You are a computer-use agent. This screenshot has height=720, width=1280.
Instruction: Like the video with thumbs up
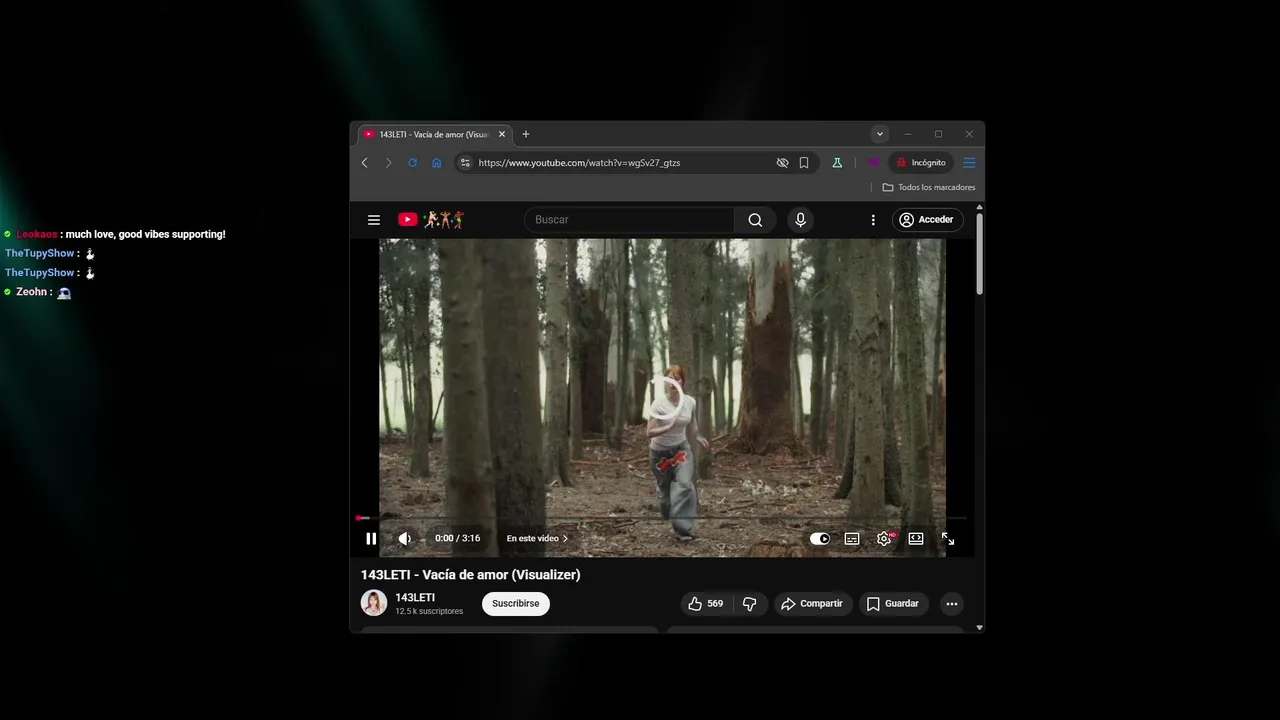(x=705, y=604)
